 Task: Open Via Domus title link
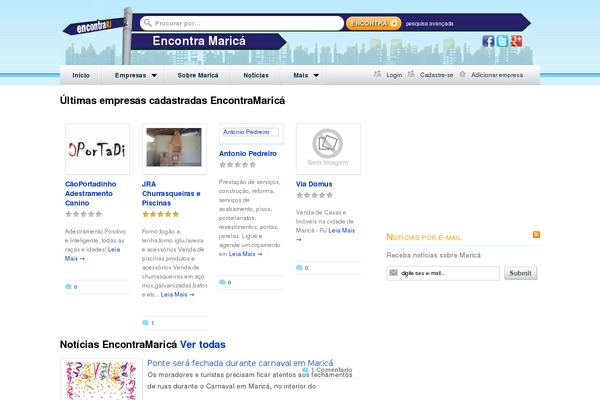[x=314, y=184]
